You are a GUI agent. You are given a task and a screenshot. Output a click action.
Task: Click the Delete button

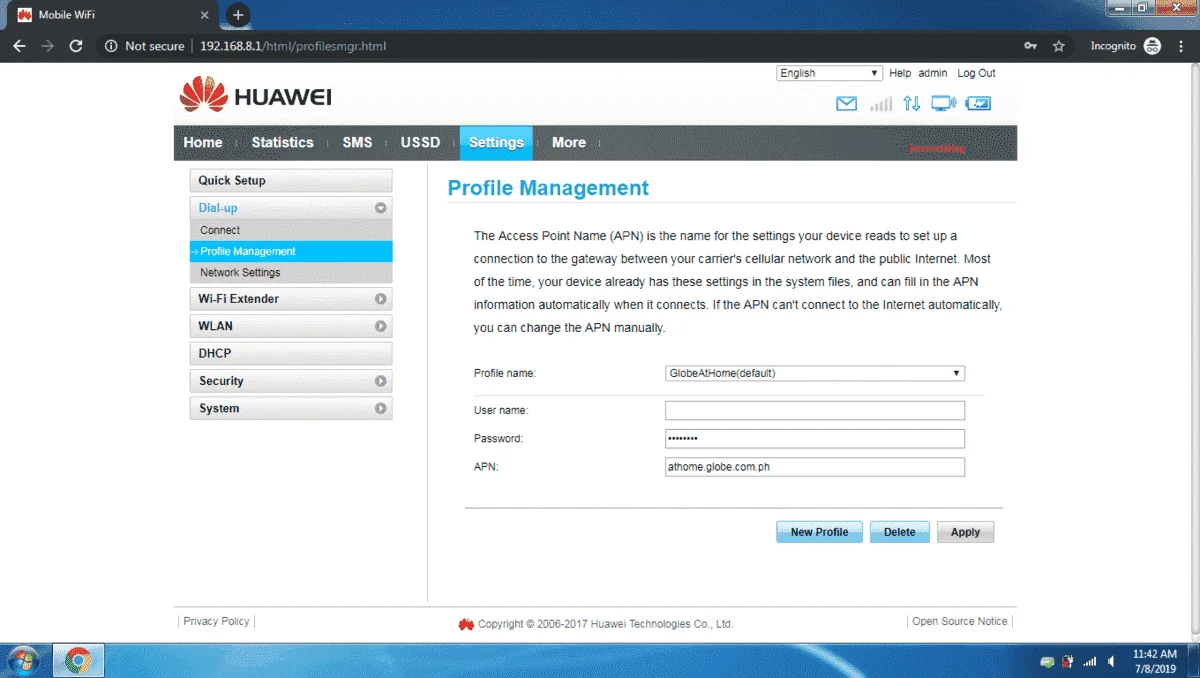(899, 532)
